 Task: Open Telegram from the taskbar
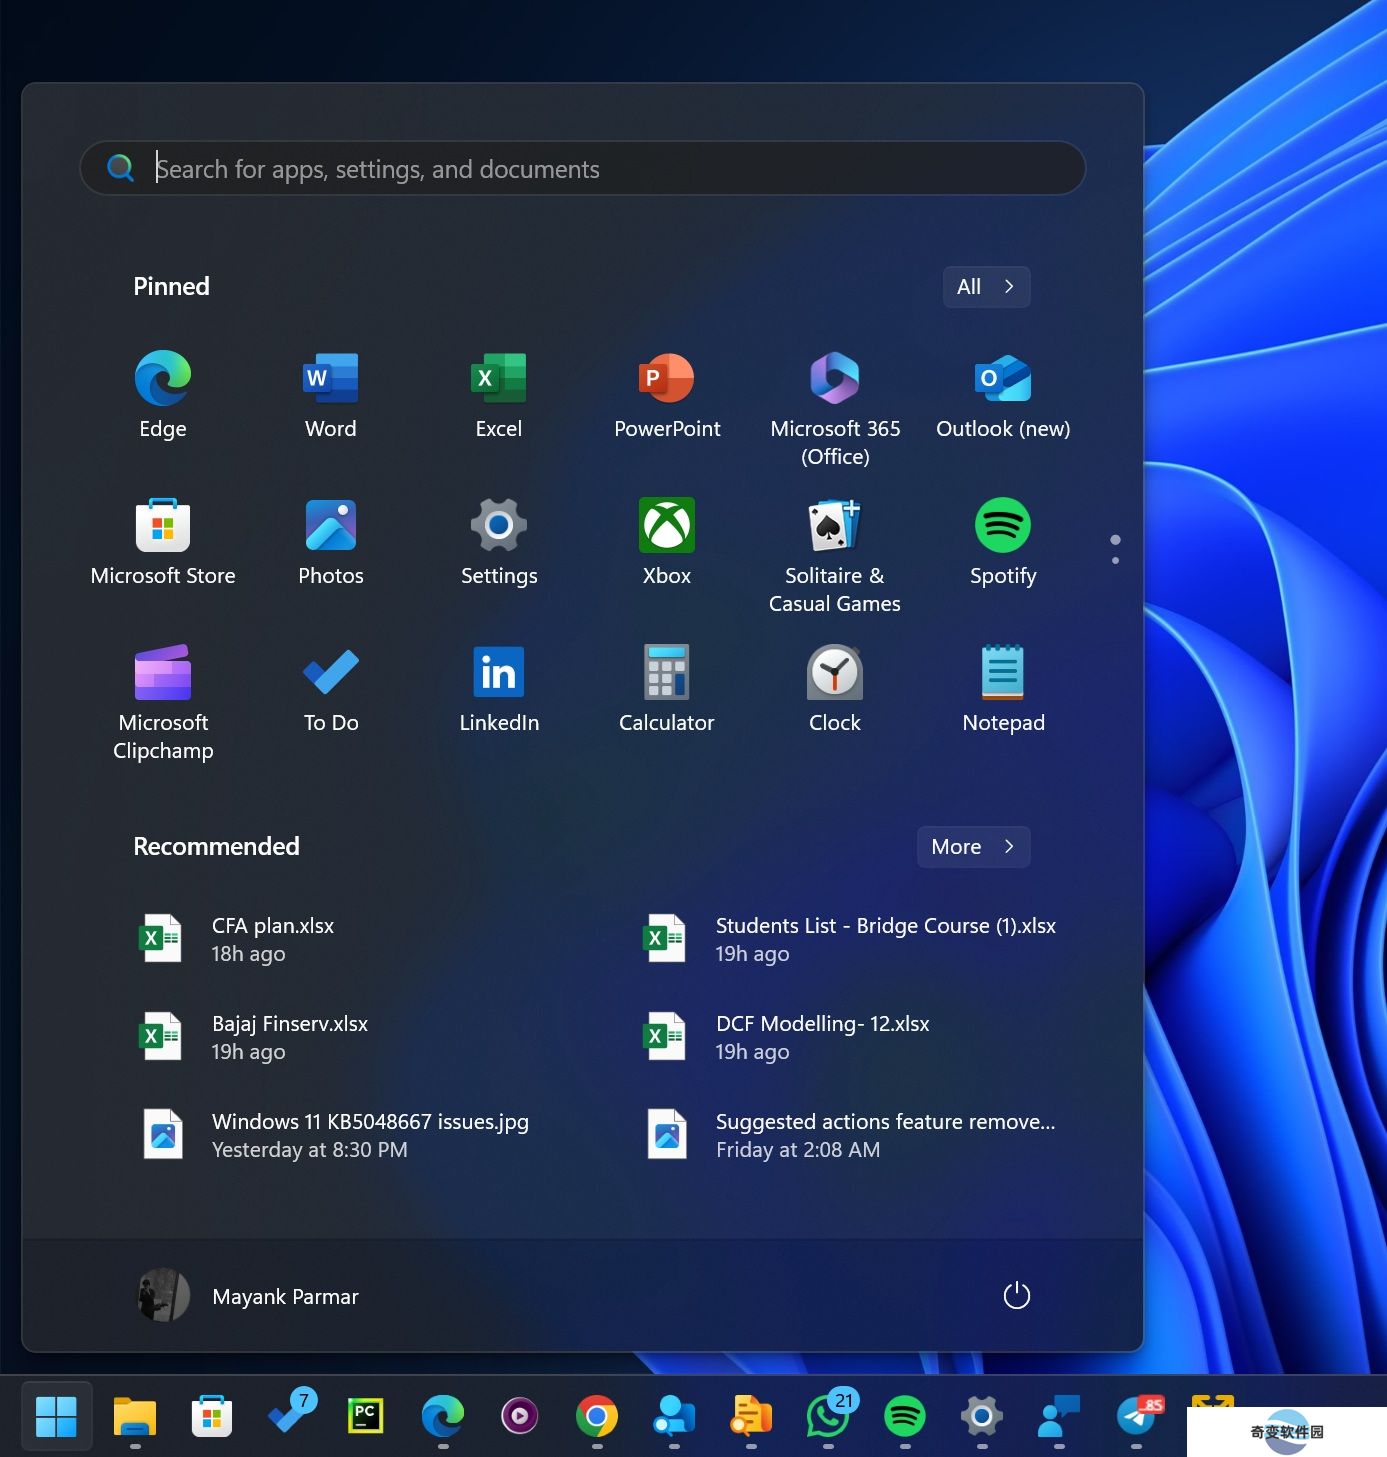point(1138,1416)
